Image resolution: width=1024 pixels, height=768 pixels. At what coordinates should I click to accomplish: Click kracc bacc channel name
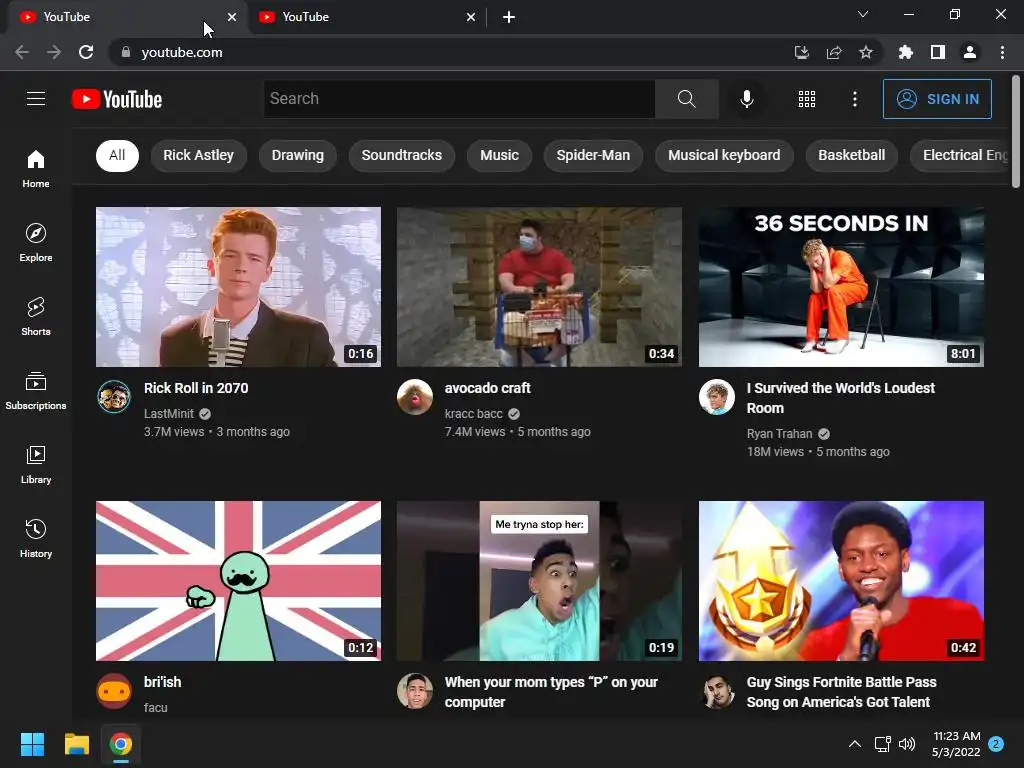[x=473, y=413]
